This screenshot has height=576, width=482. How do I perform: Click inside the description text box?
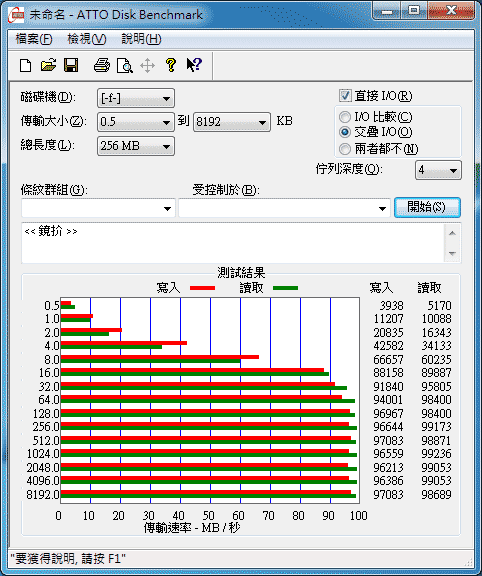tap(233, 243)
